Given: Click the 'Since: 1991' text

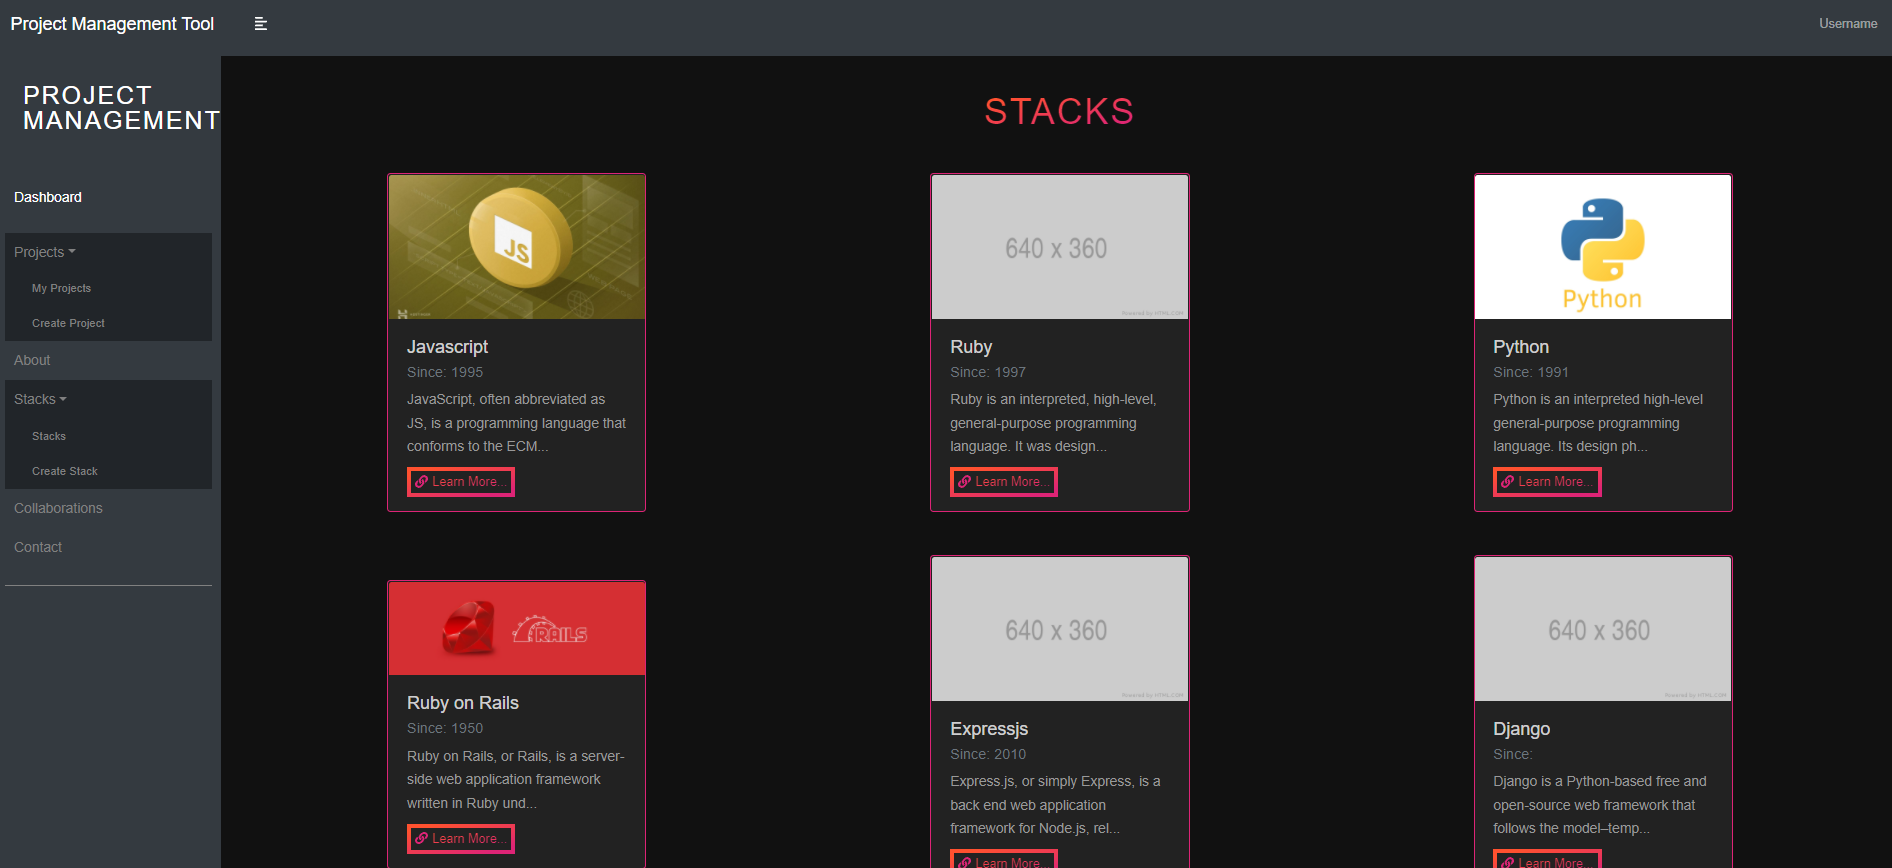Looking at the screenshot, I should point(1531,372).
